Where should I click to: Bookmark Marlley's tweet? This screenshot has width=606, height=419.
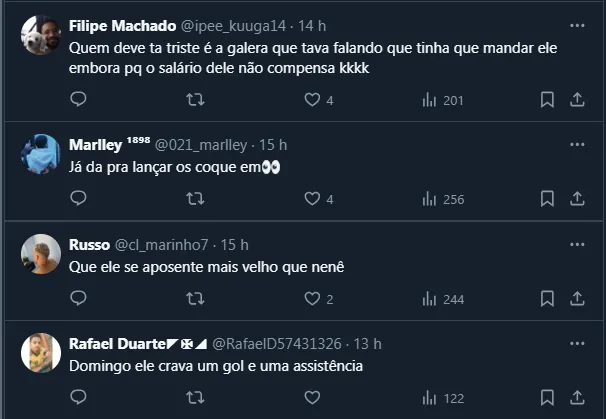tap(547, 199)
